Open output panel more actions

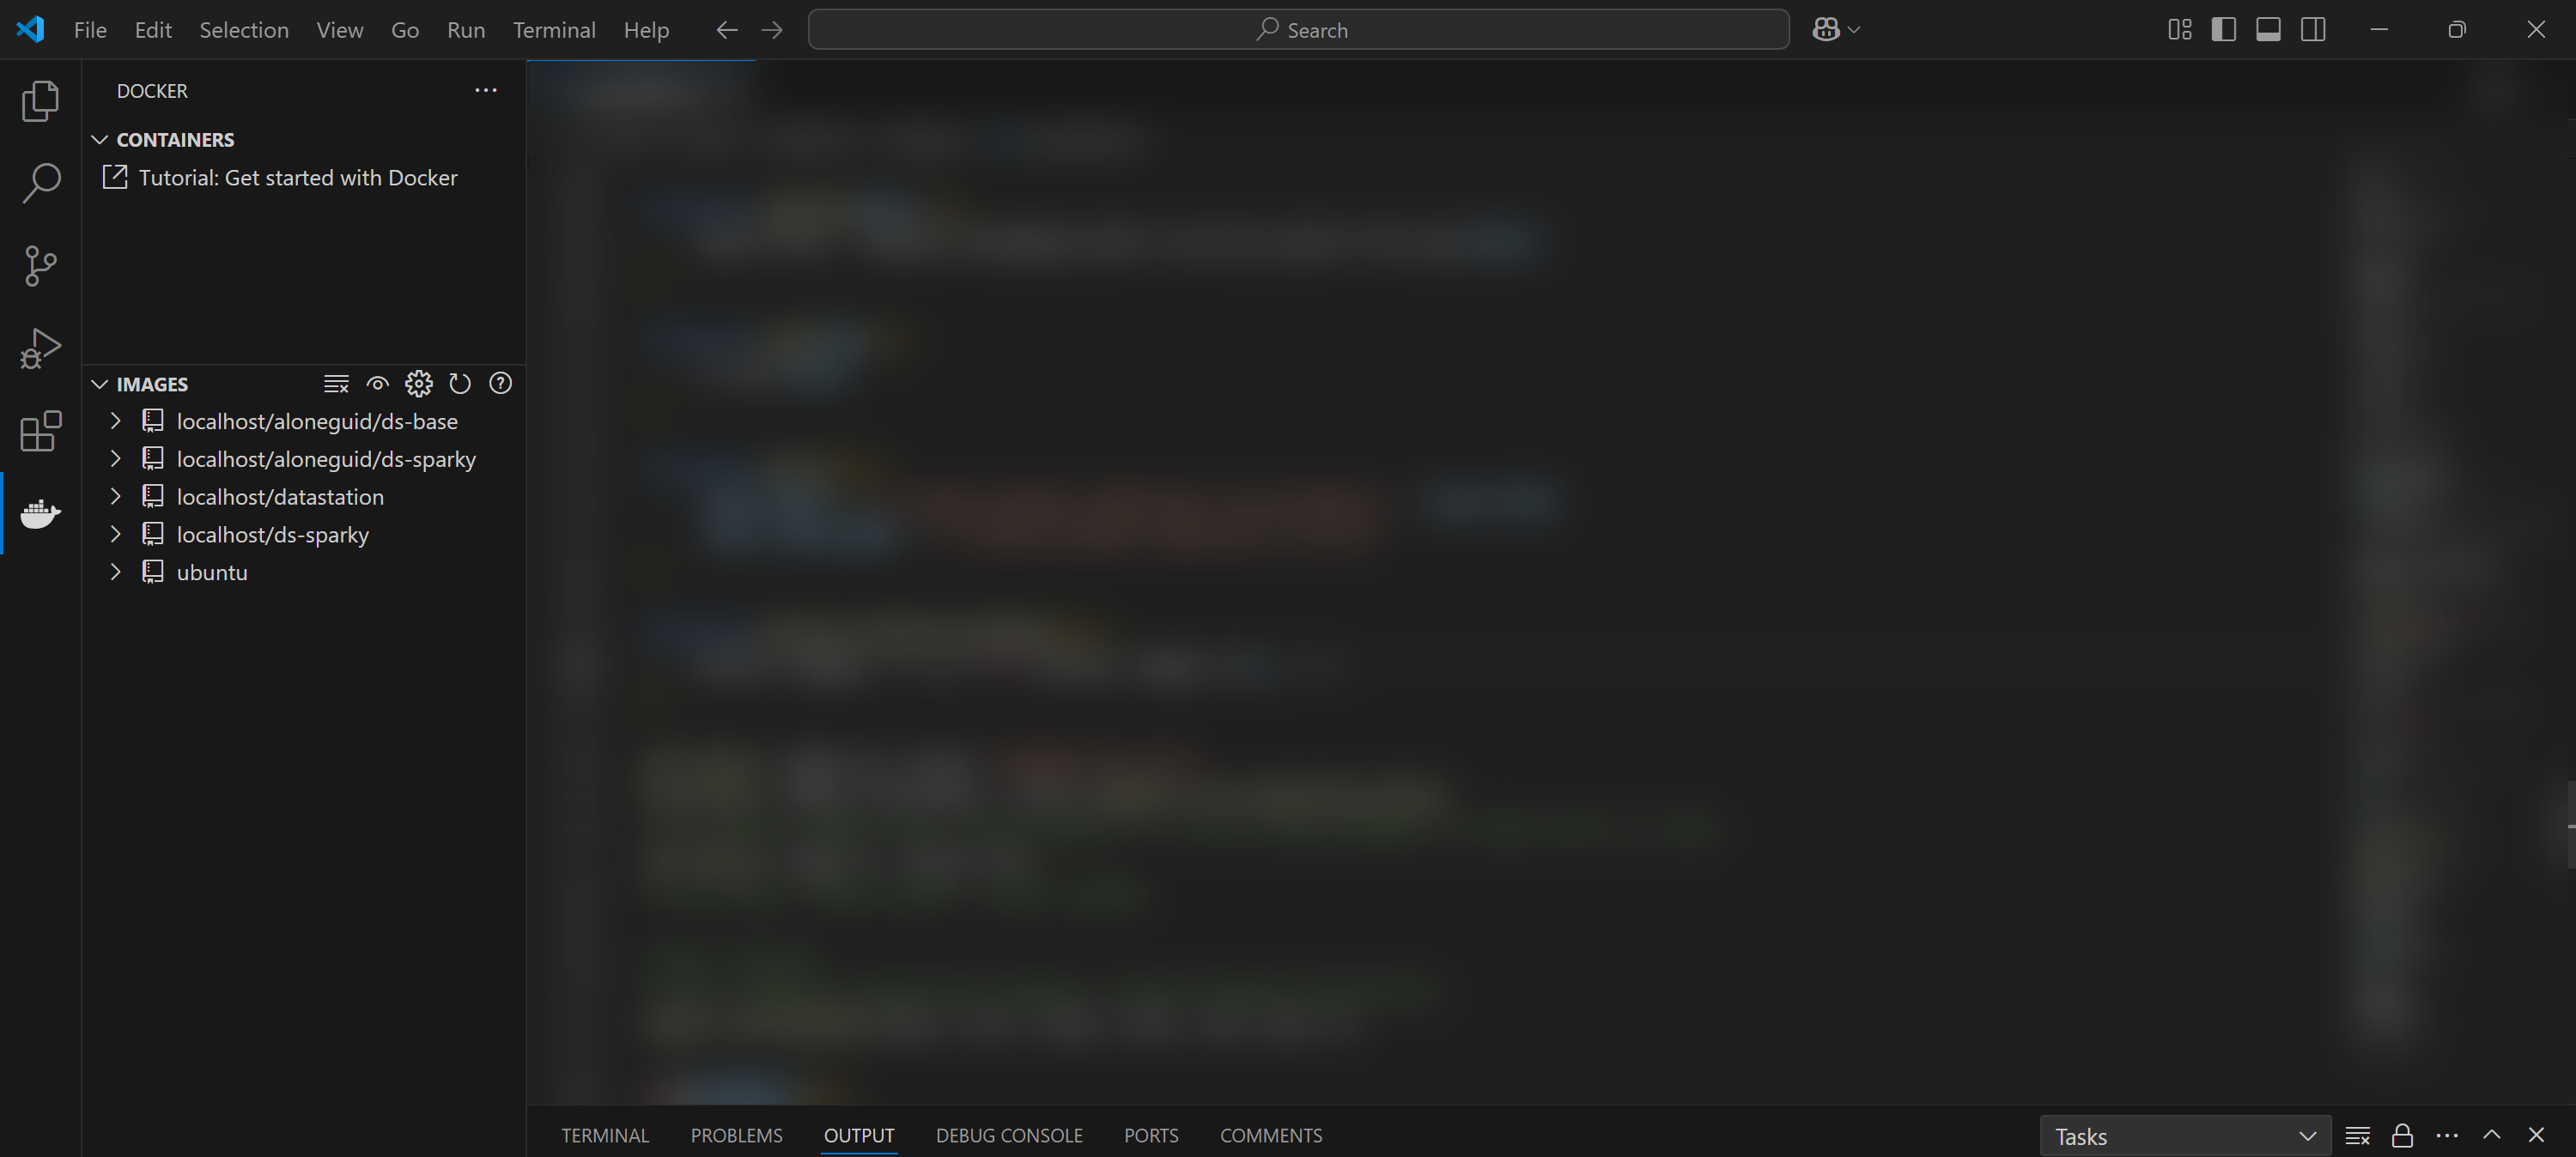coord(2447,1136)
